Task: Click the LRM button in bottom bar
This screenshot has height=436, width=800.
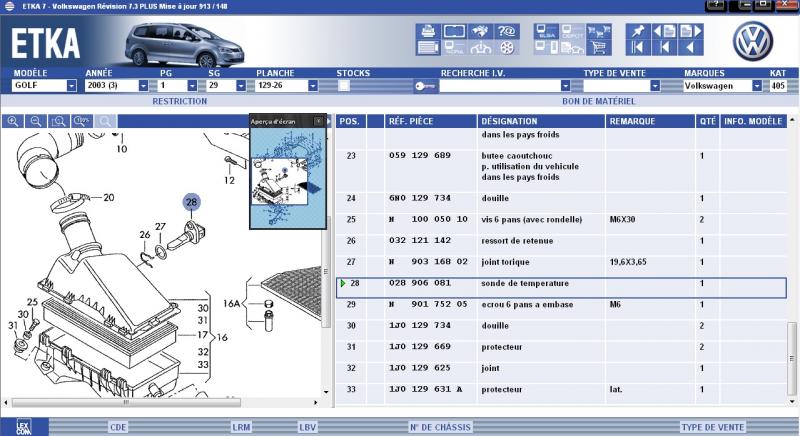Action: click(241, 427)
